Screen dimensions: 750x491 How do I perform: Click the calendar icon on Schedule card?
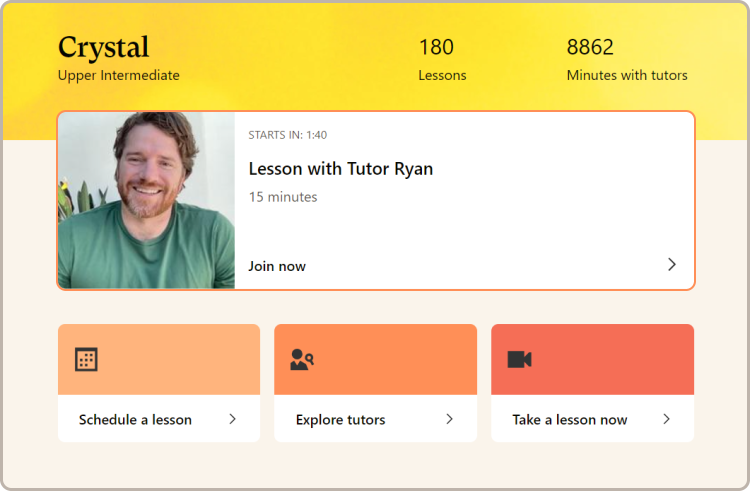point(86,360)
